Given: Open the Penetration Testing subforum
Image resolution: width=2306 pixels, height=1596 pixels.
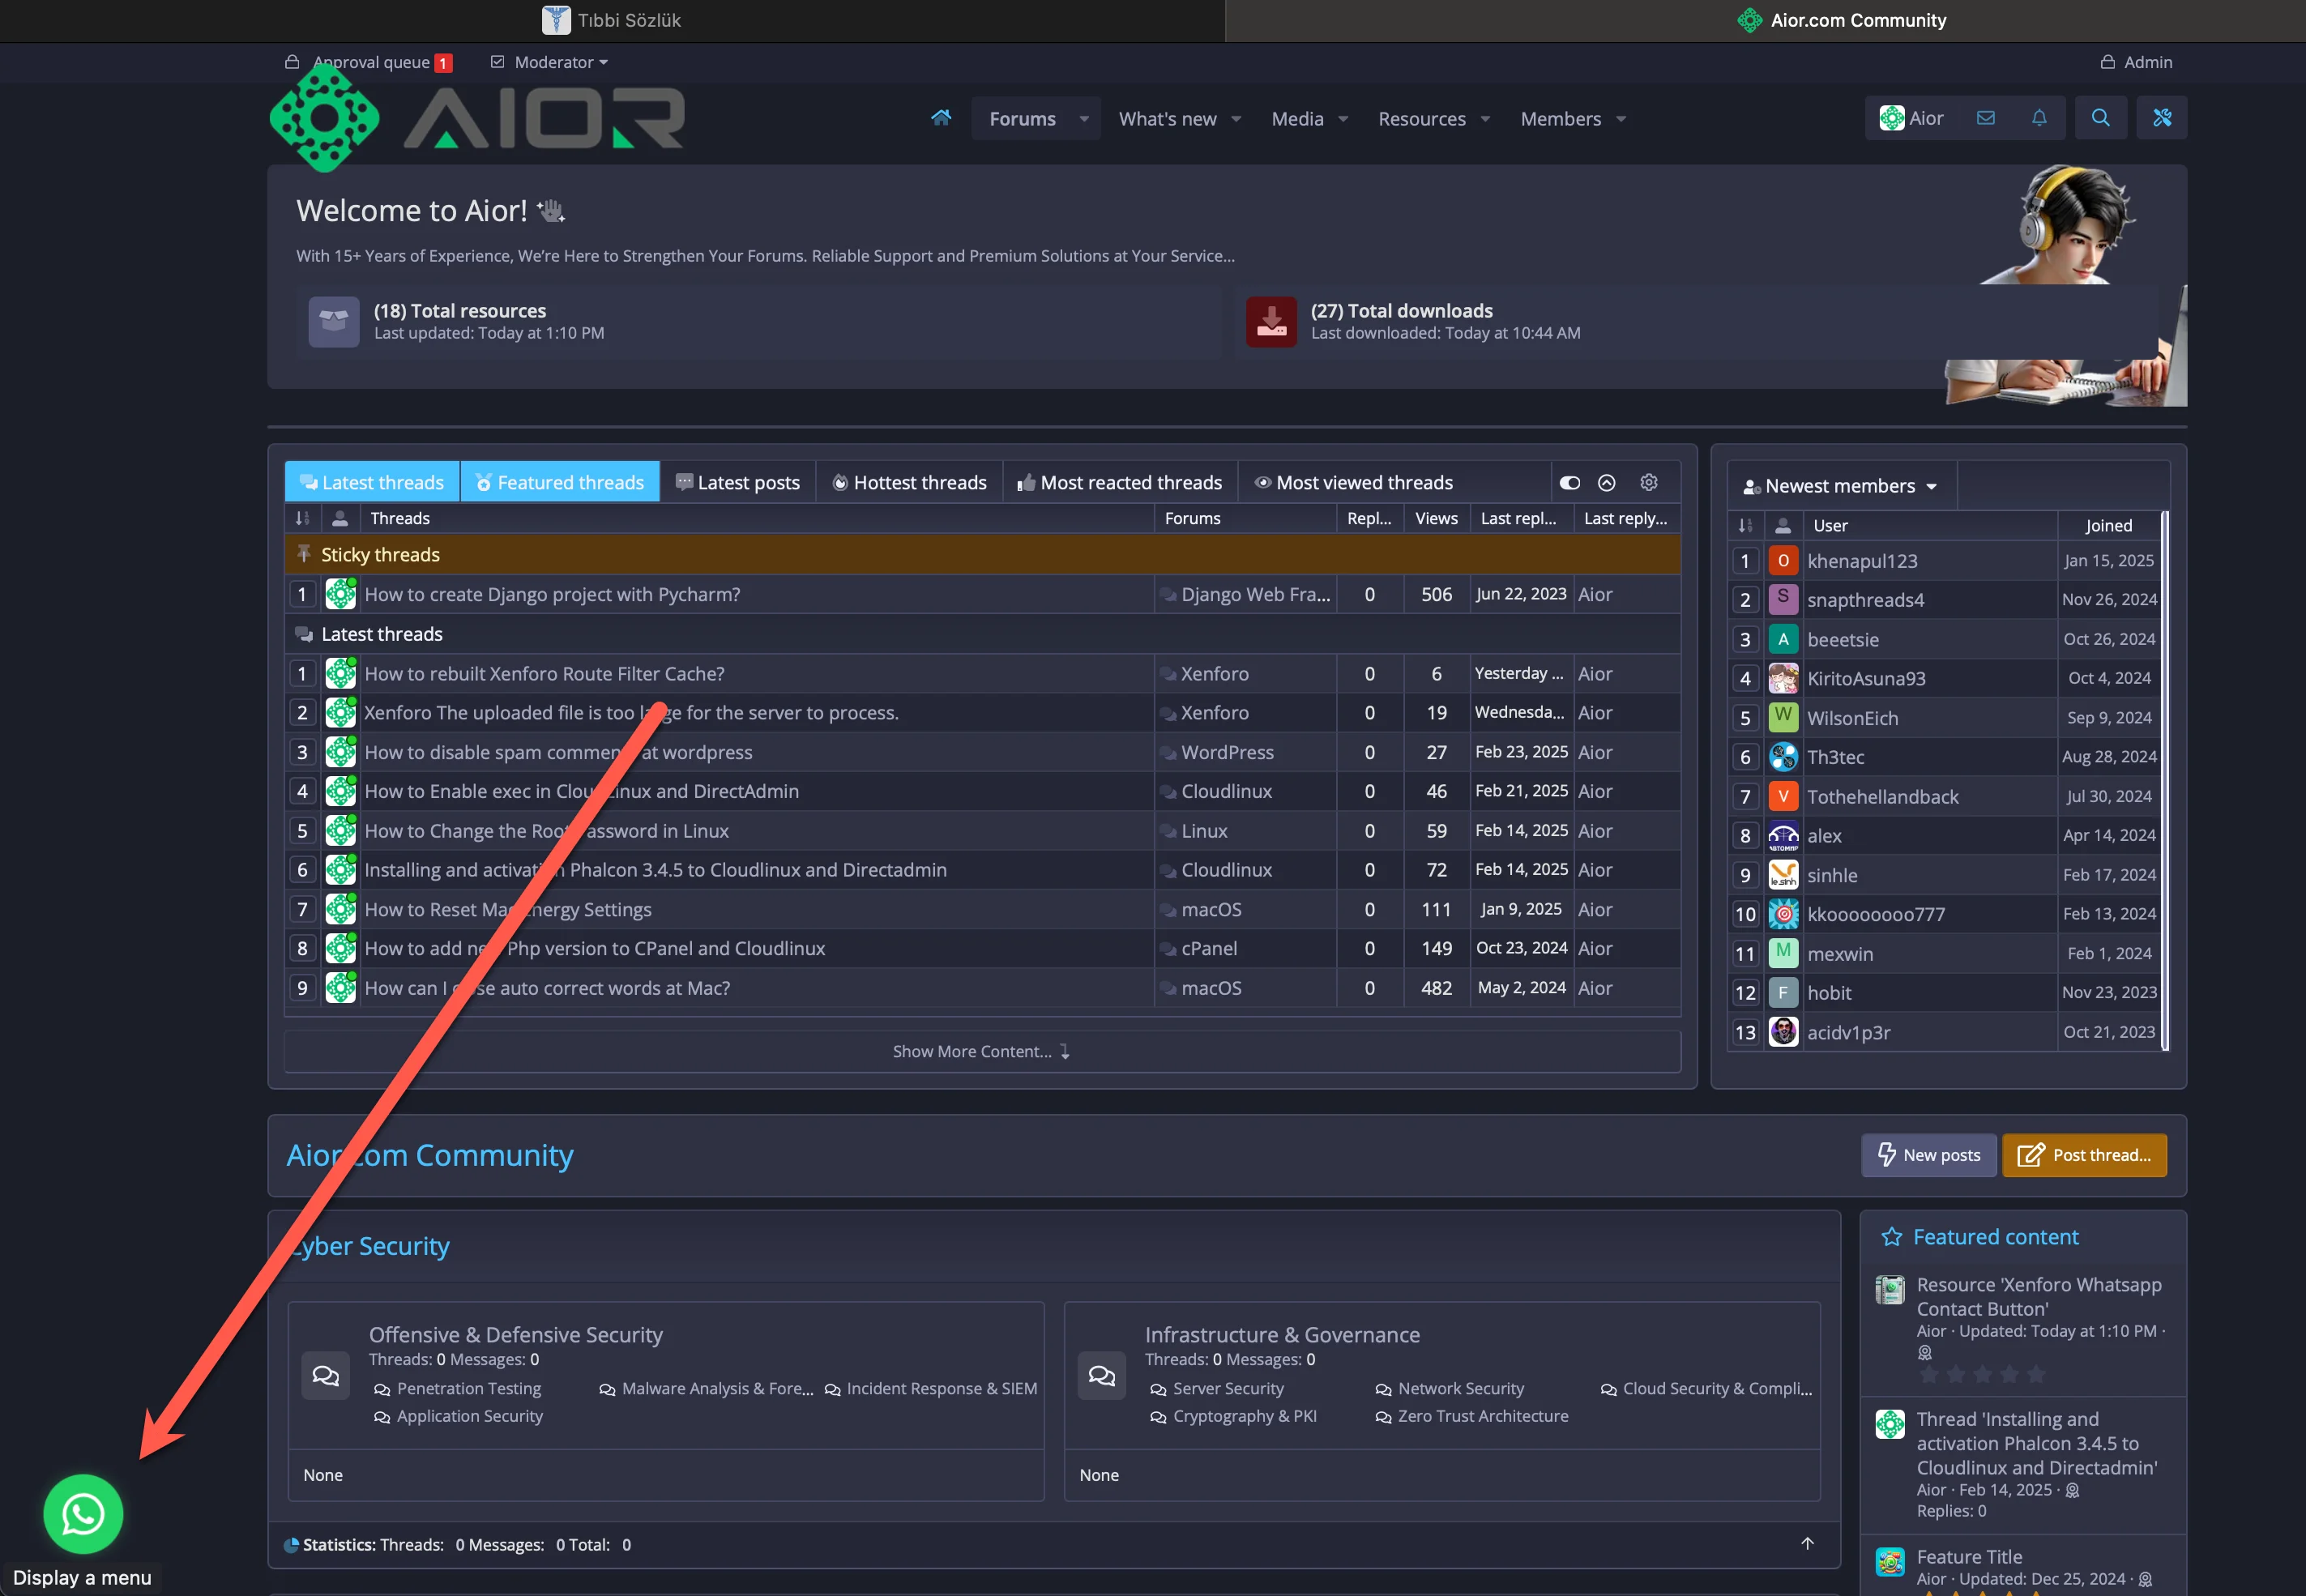Looking at the screenshot, I should 469,1388.
